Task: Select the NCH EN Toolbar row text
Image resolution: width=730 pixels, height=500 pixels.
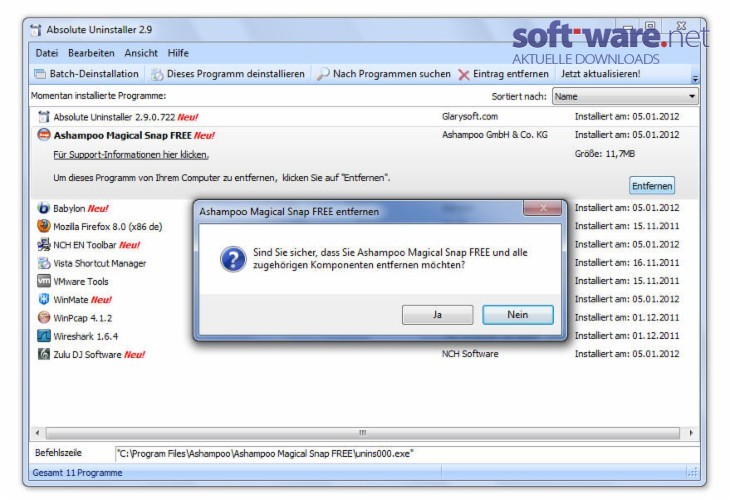Action: click(x=85, y=245)
